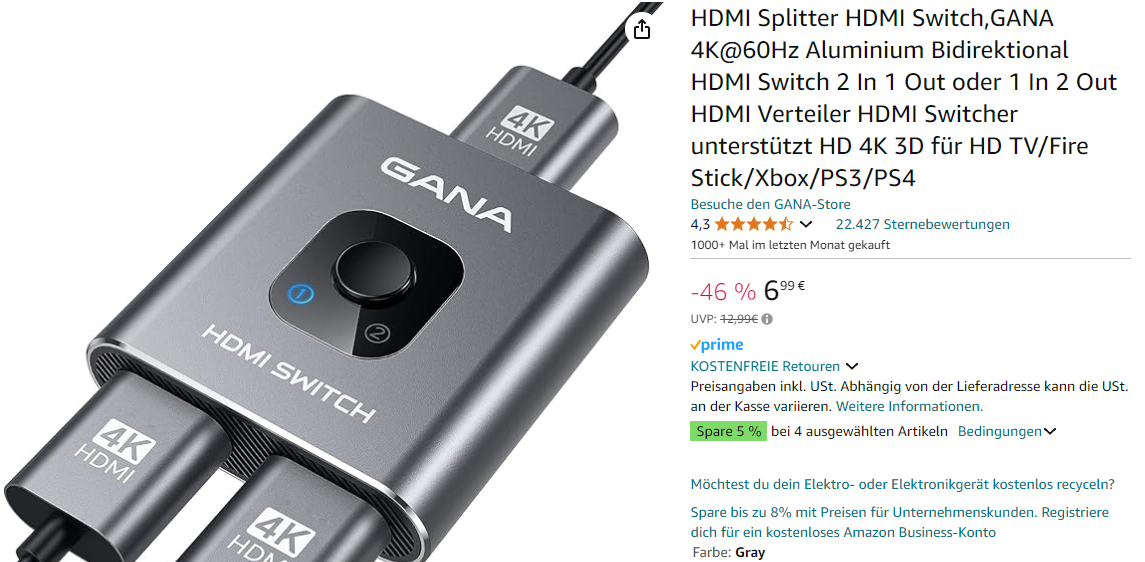The width and height of the screenshot is (1145, 562).
Task: Click the GANA logo on product photo
Action: tap(445, 192)
